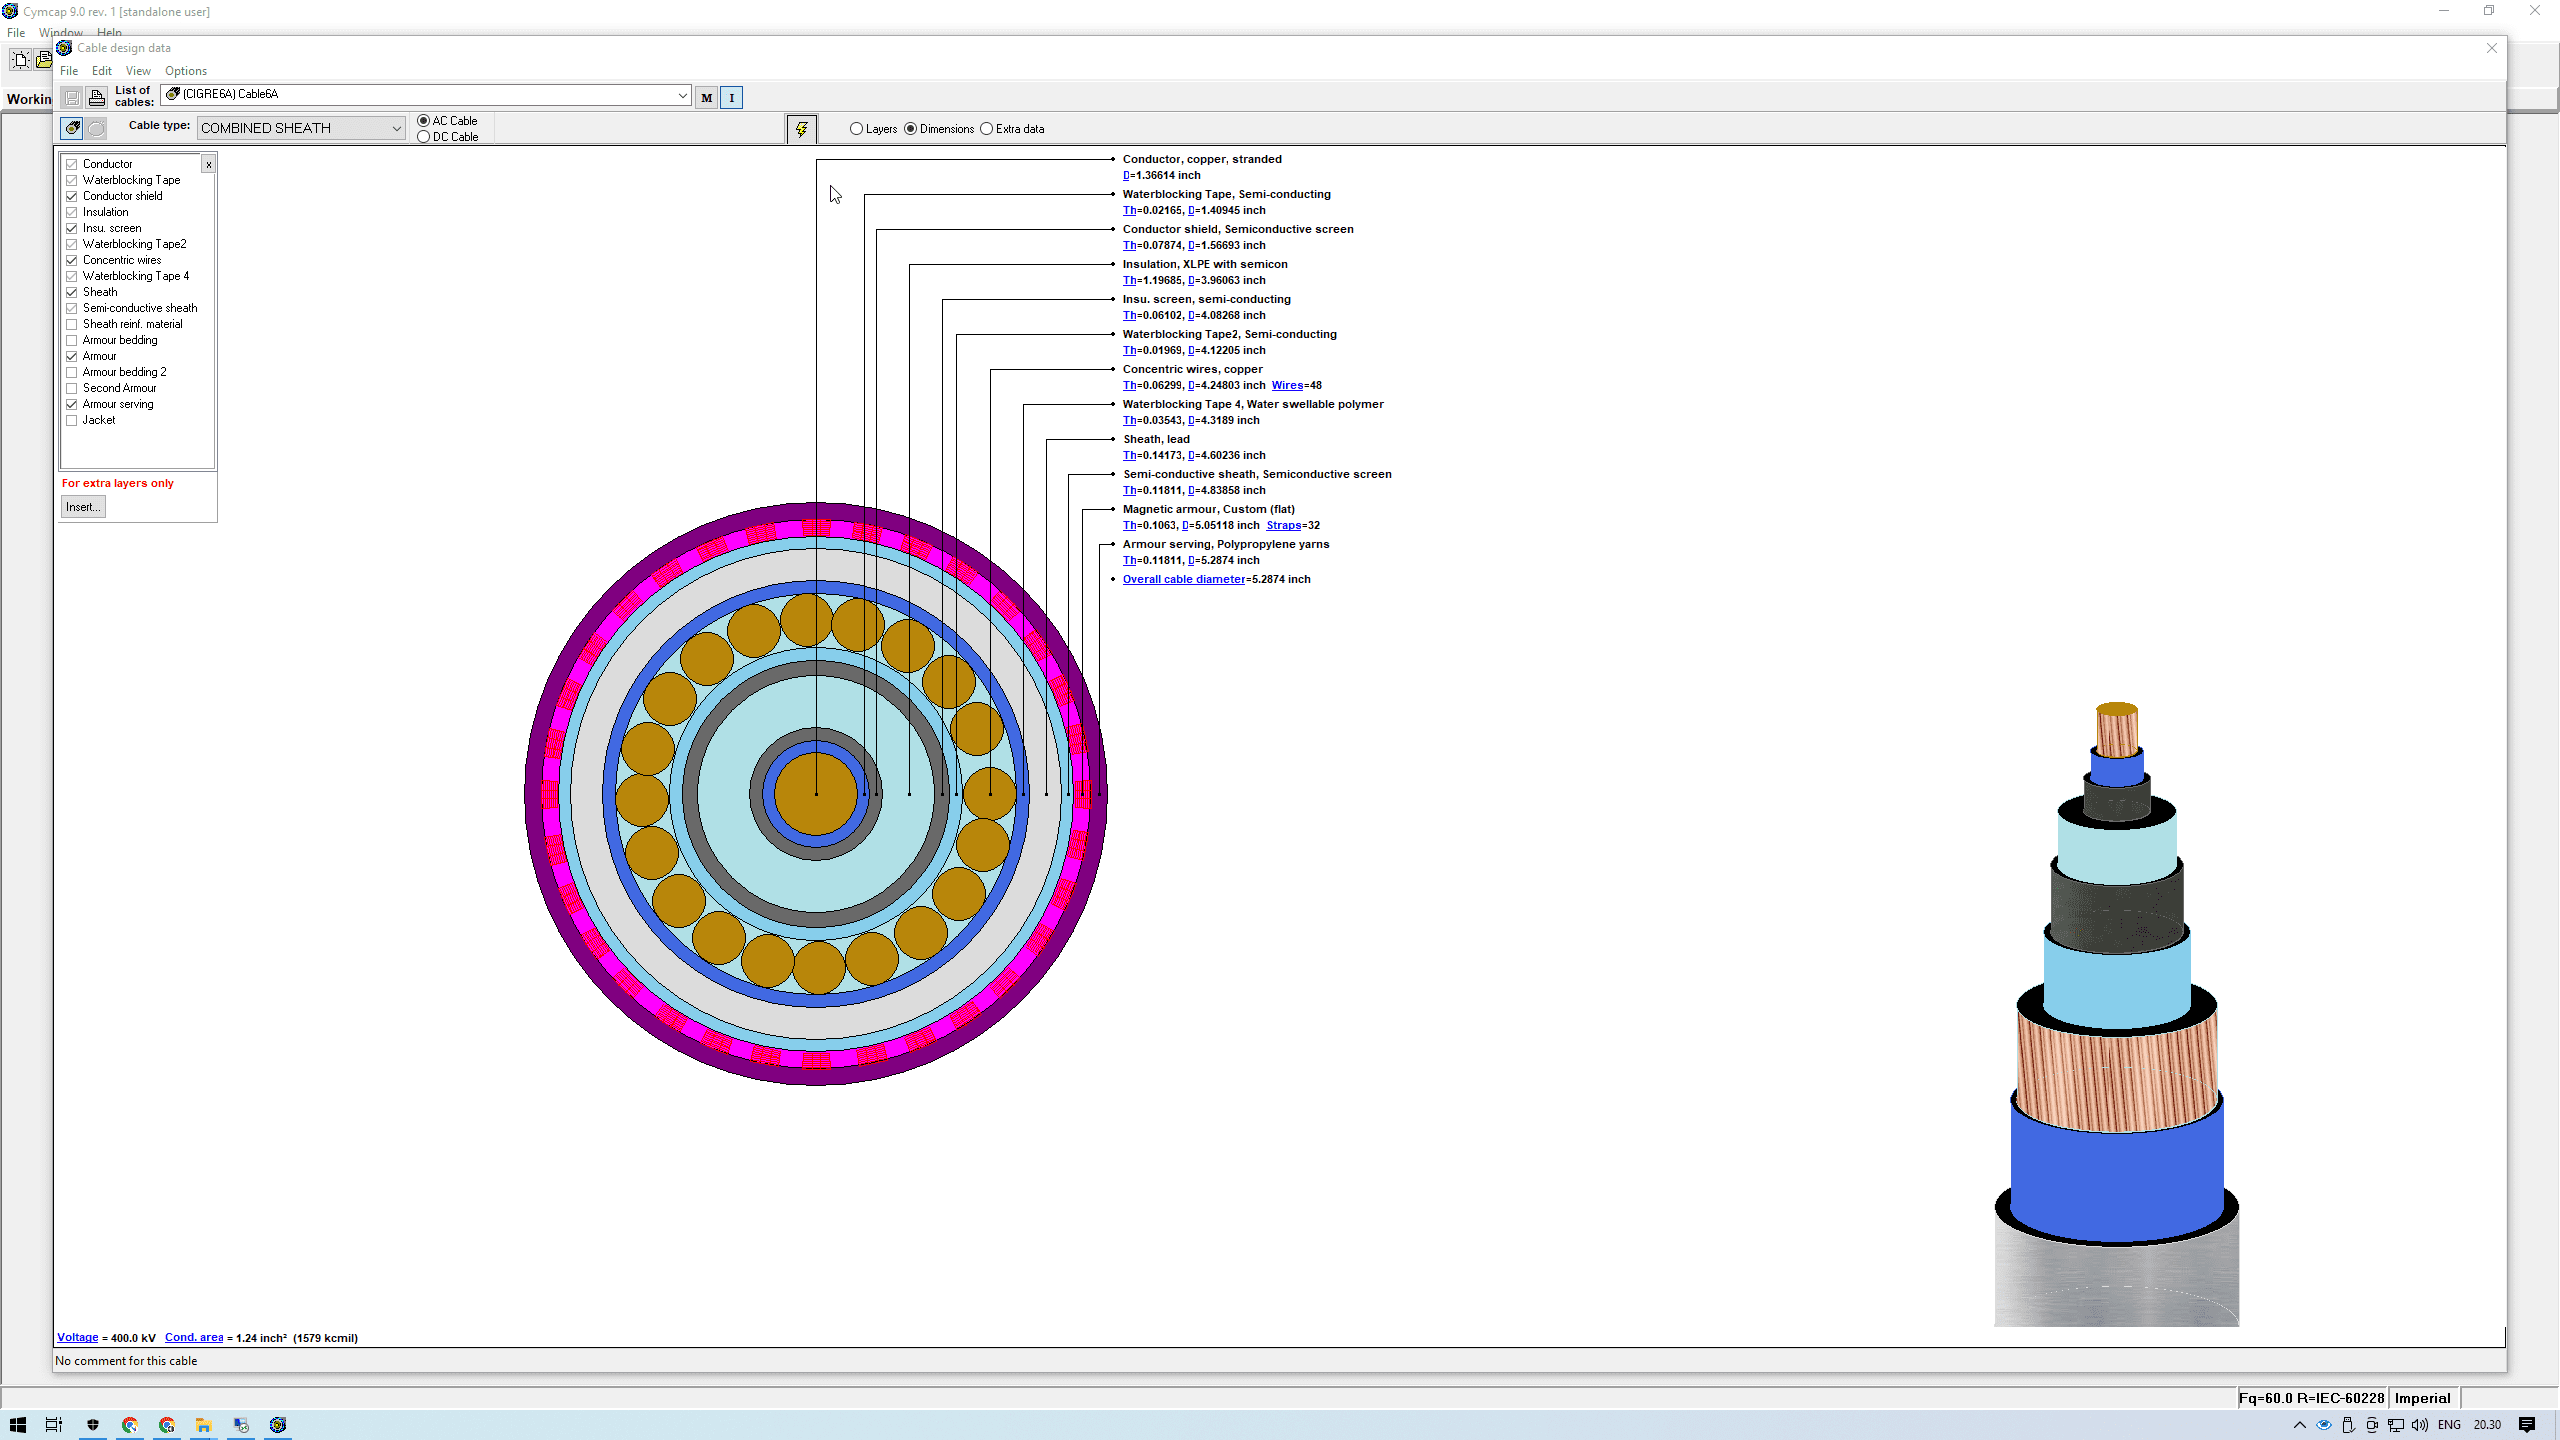Click the lightning bolt calculation icon
This screenshot has width=2560, height=1440.
click(801, 128)
